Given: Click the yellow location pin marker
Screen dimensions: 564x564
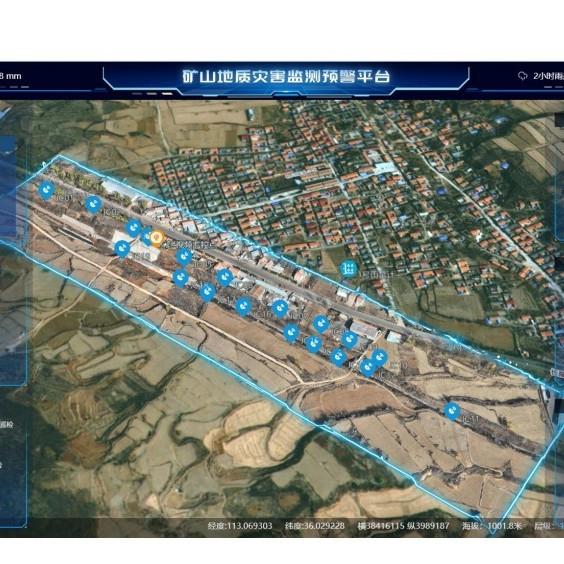Looking at the screenshot, I should (157, 238).
